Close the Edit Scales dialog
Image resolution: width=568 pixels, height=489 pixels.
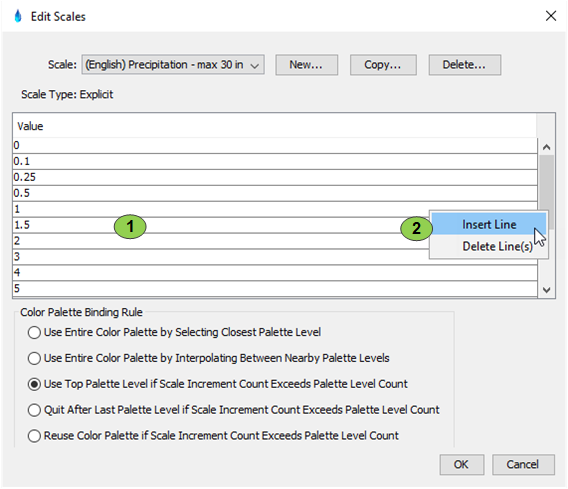[551, 16]
